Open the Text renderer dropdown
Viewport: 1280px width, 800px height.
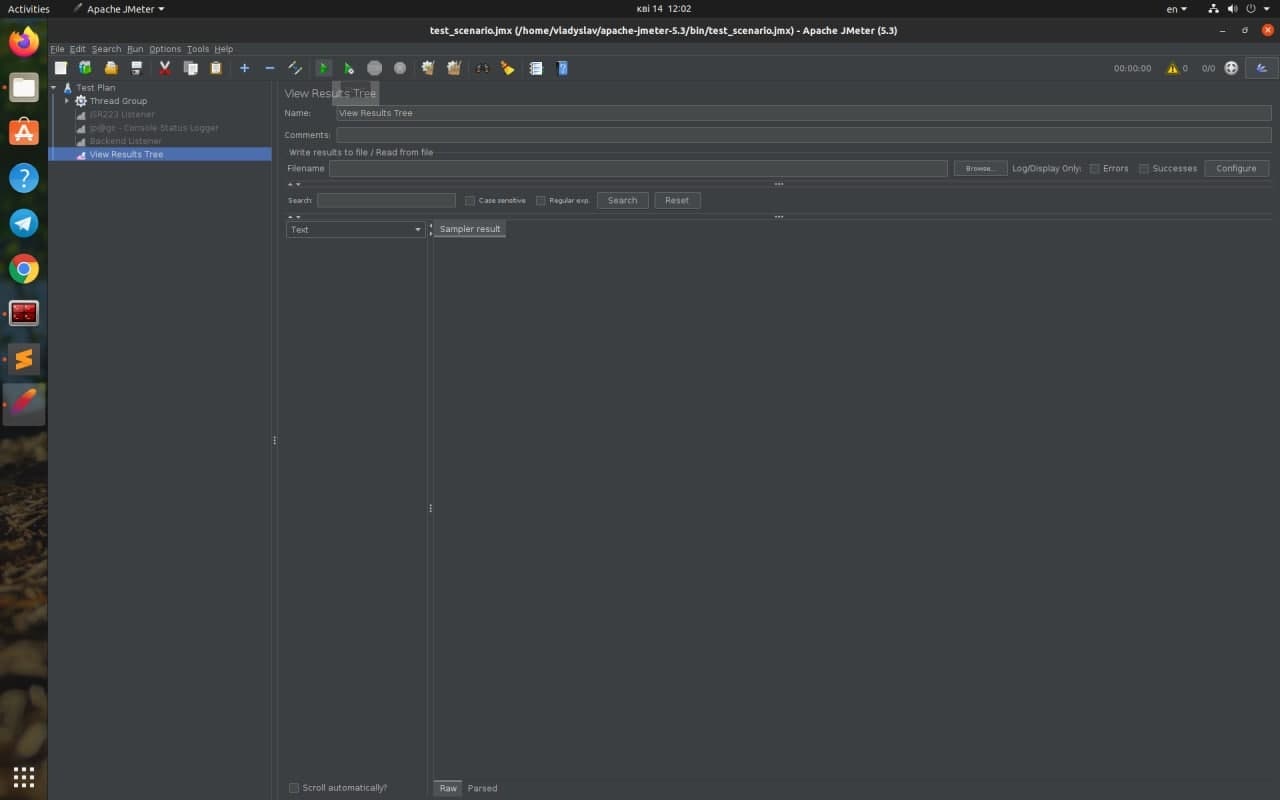pos(356,229)
